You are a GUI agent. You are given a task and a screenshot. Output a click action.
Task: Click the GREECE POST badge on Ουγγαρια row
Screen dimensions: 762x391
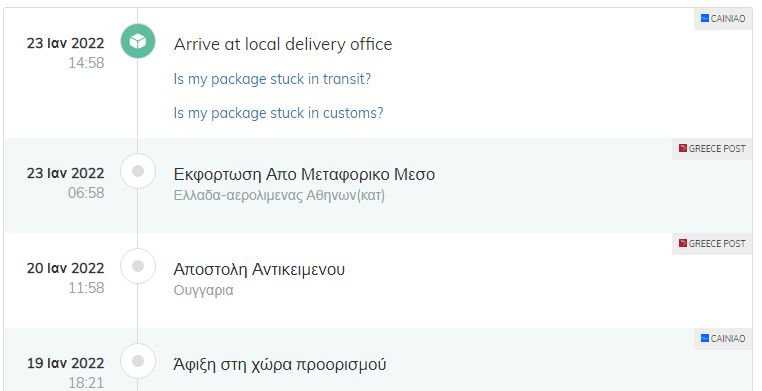[712, 243]
